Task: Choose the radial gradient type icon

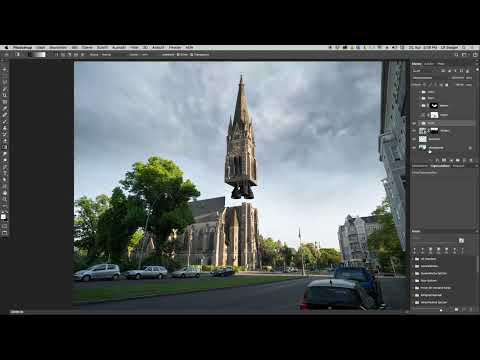Action: coord(63,55)
